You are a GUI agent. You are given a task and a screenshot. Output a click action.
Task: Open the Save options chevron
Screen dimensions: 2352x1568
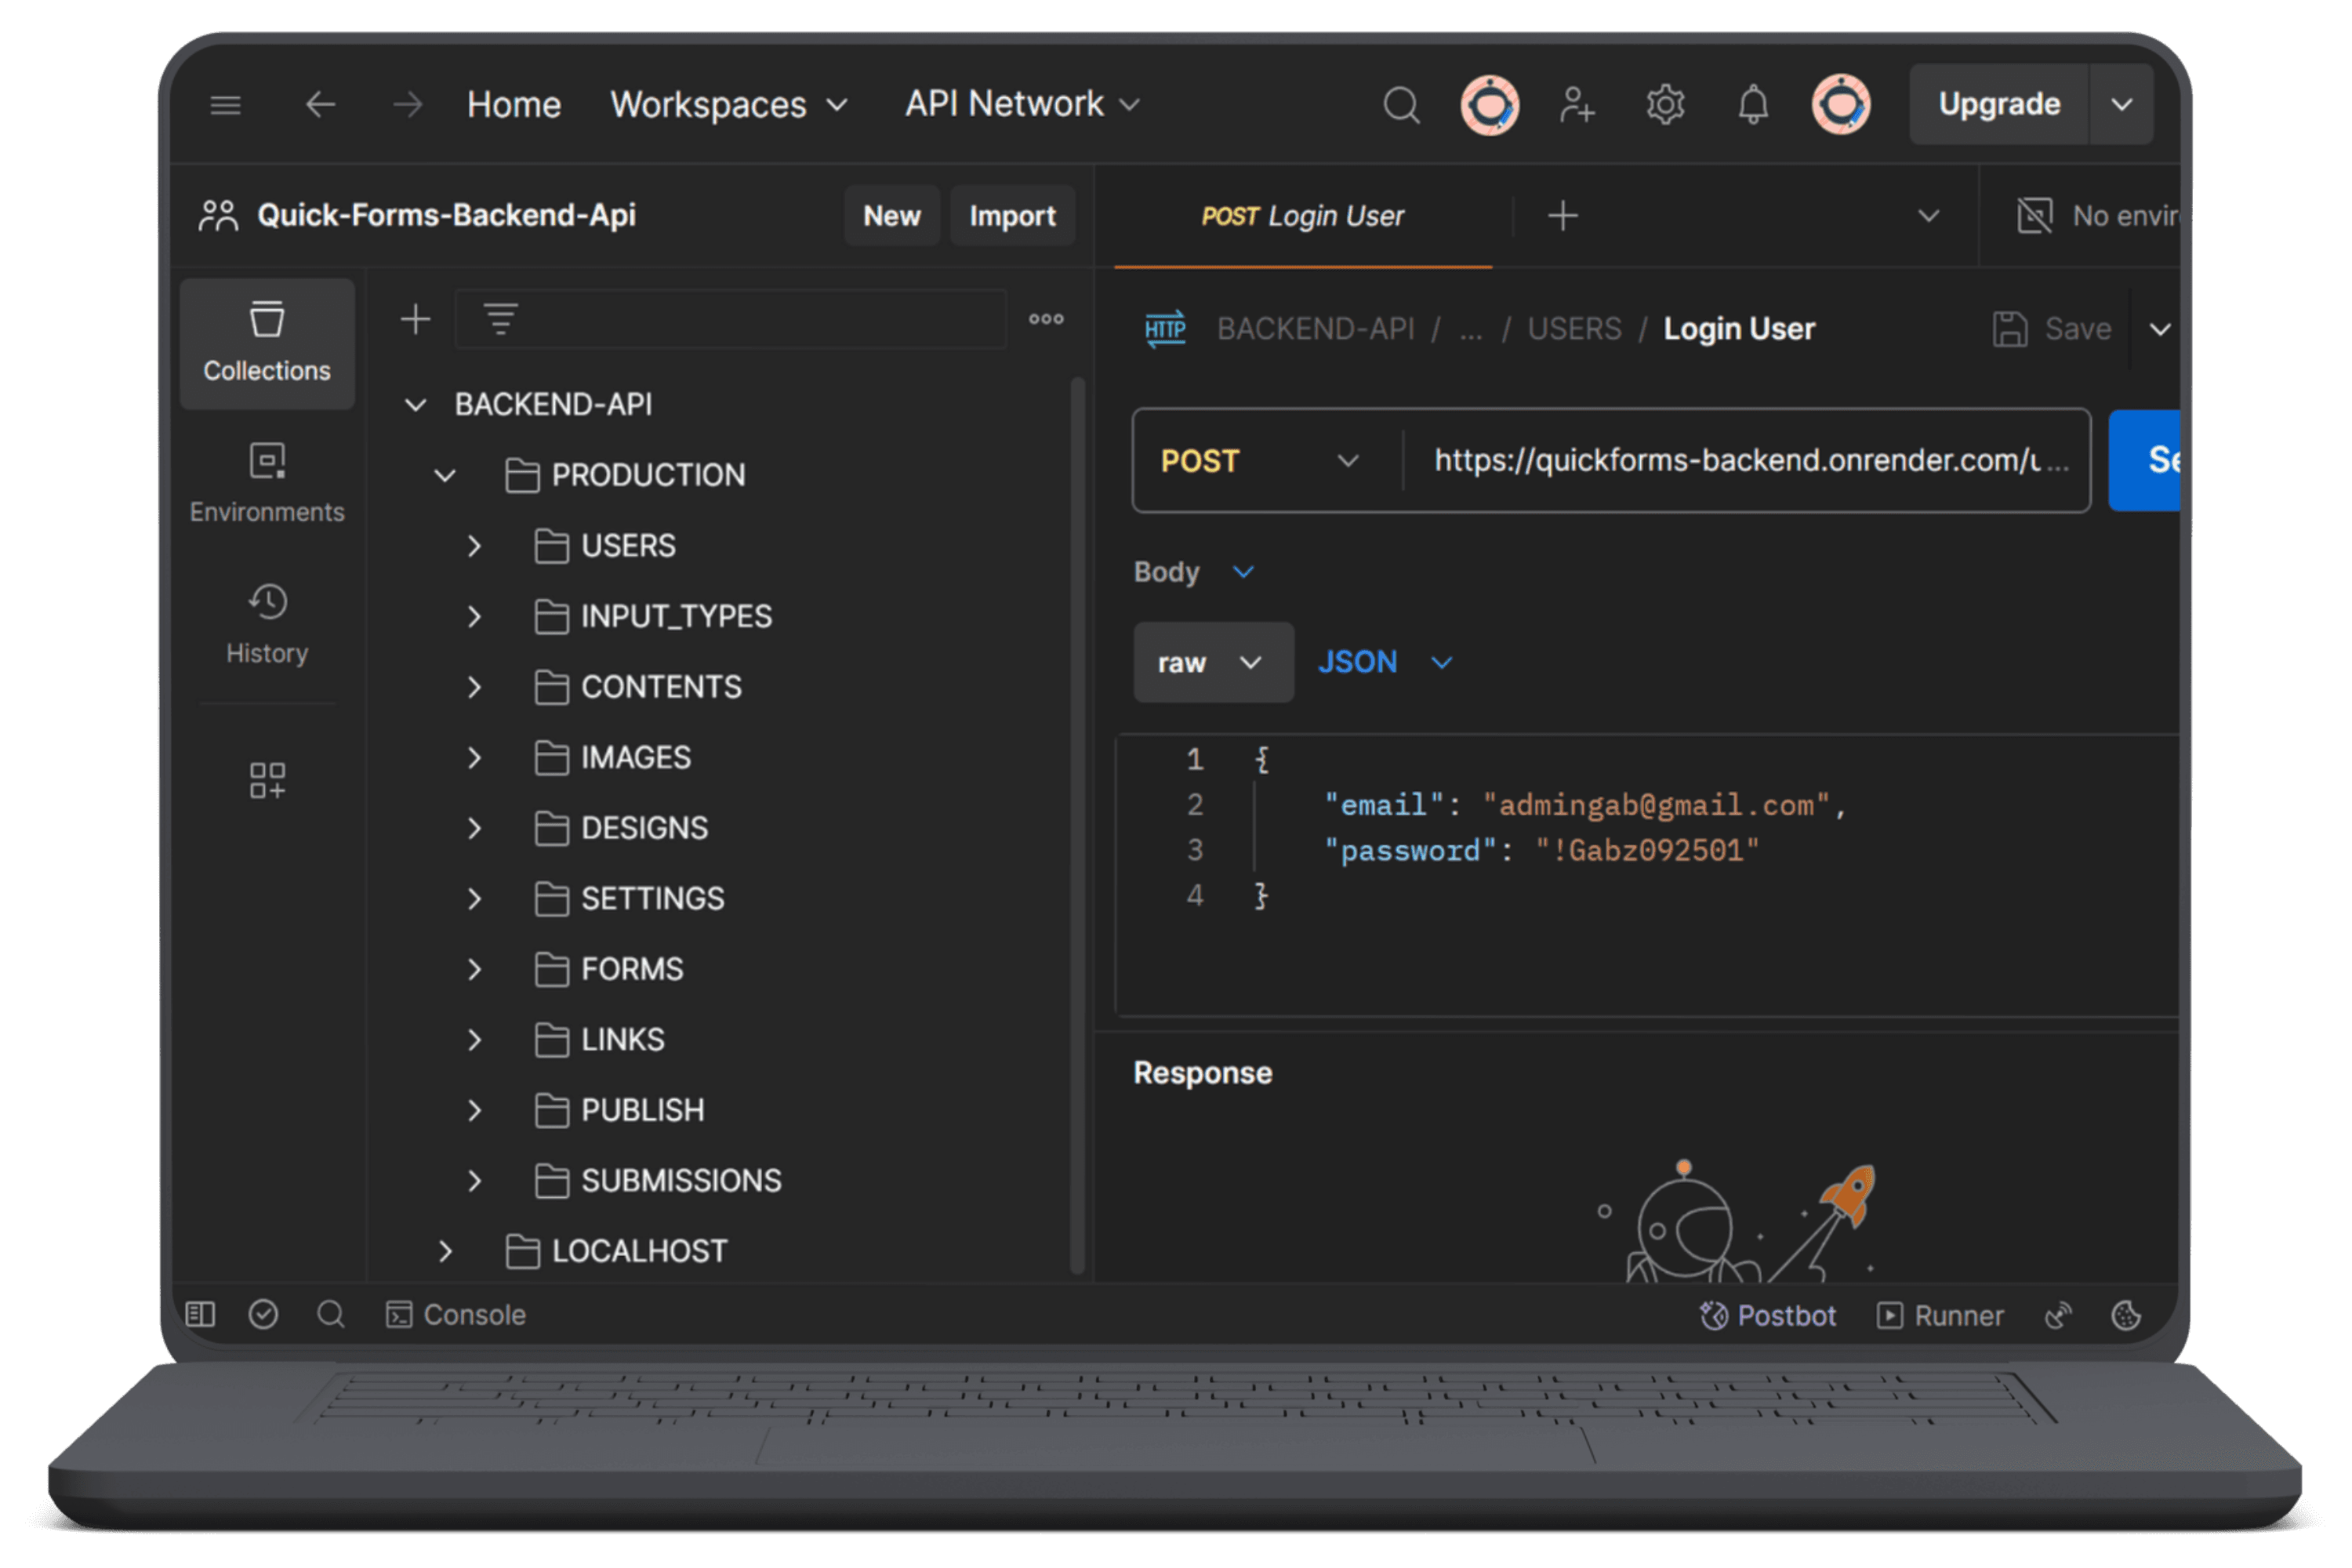tap(2160, 329)
